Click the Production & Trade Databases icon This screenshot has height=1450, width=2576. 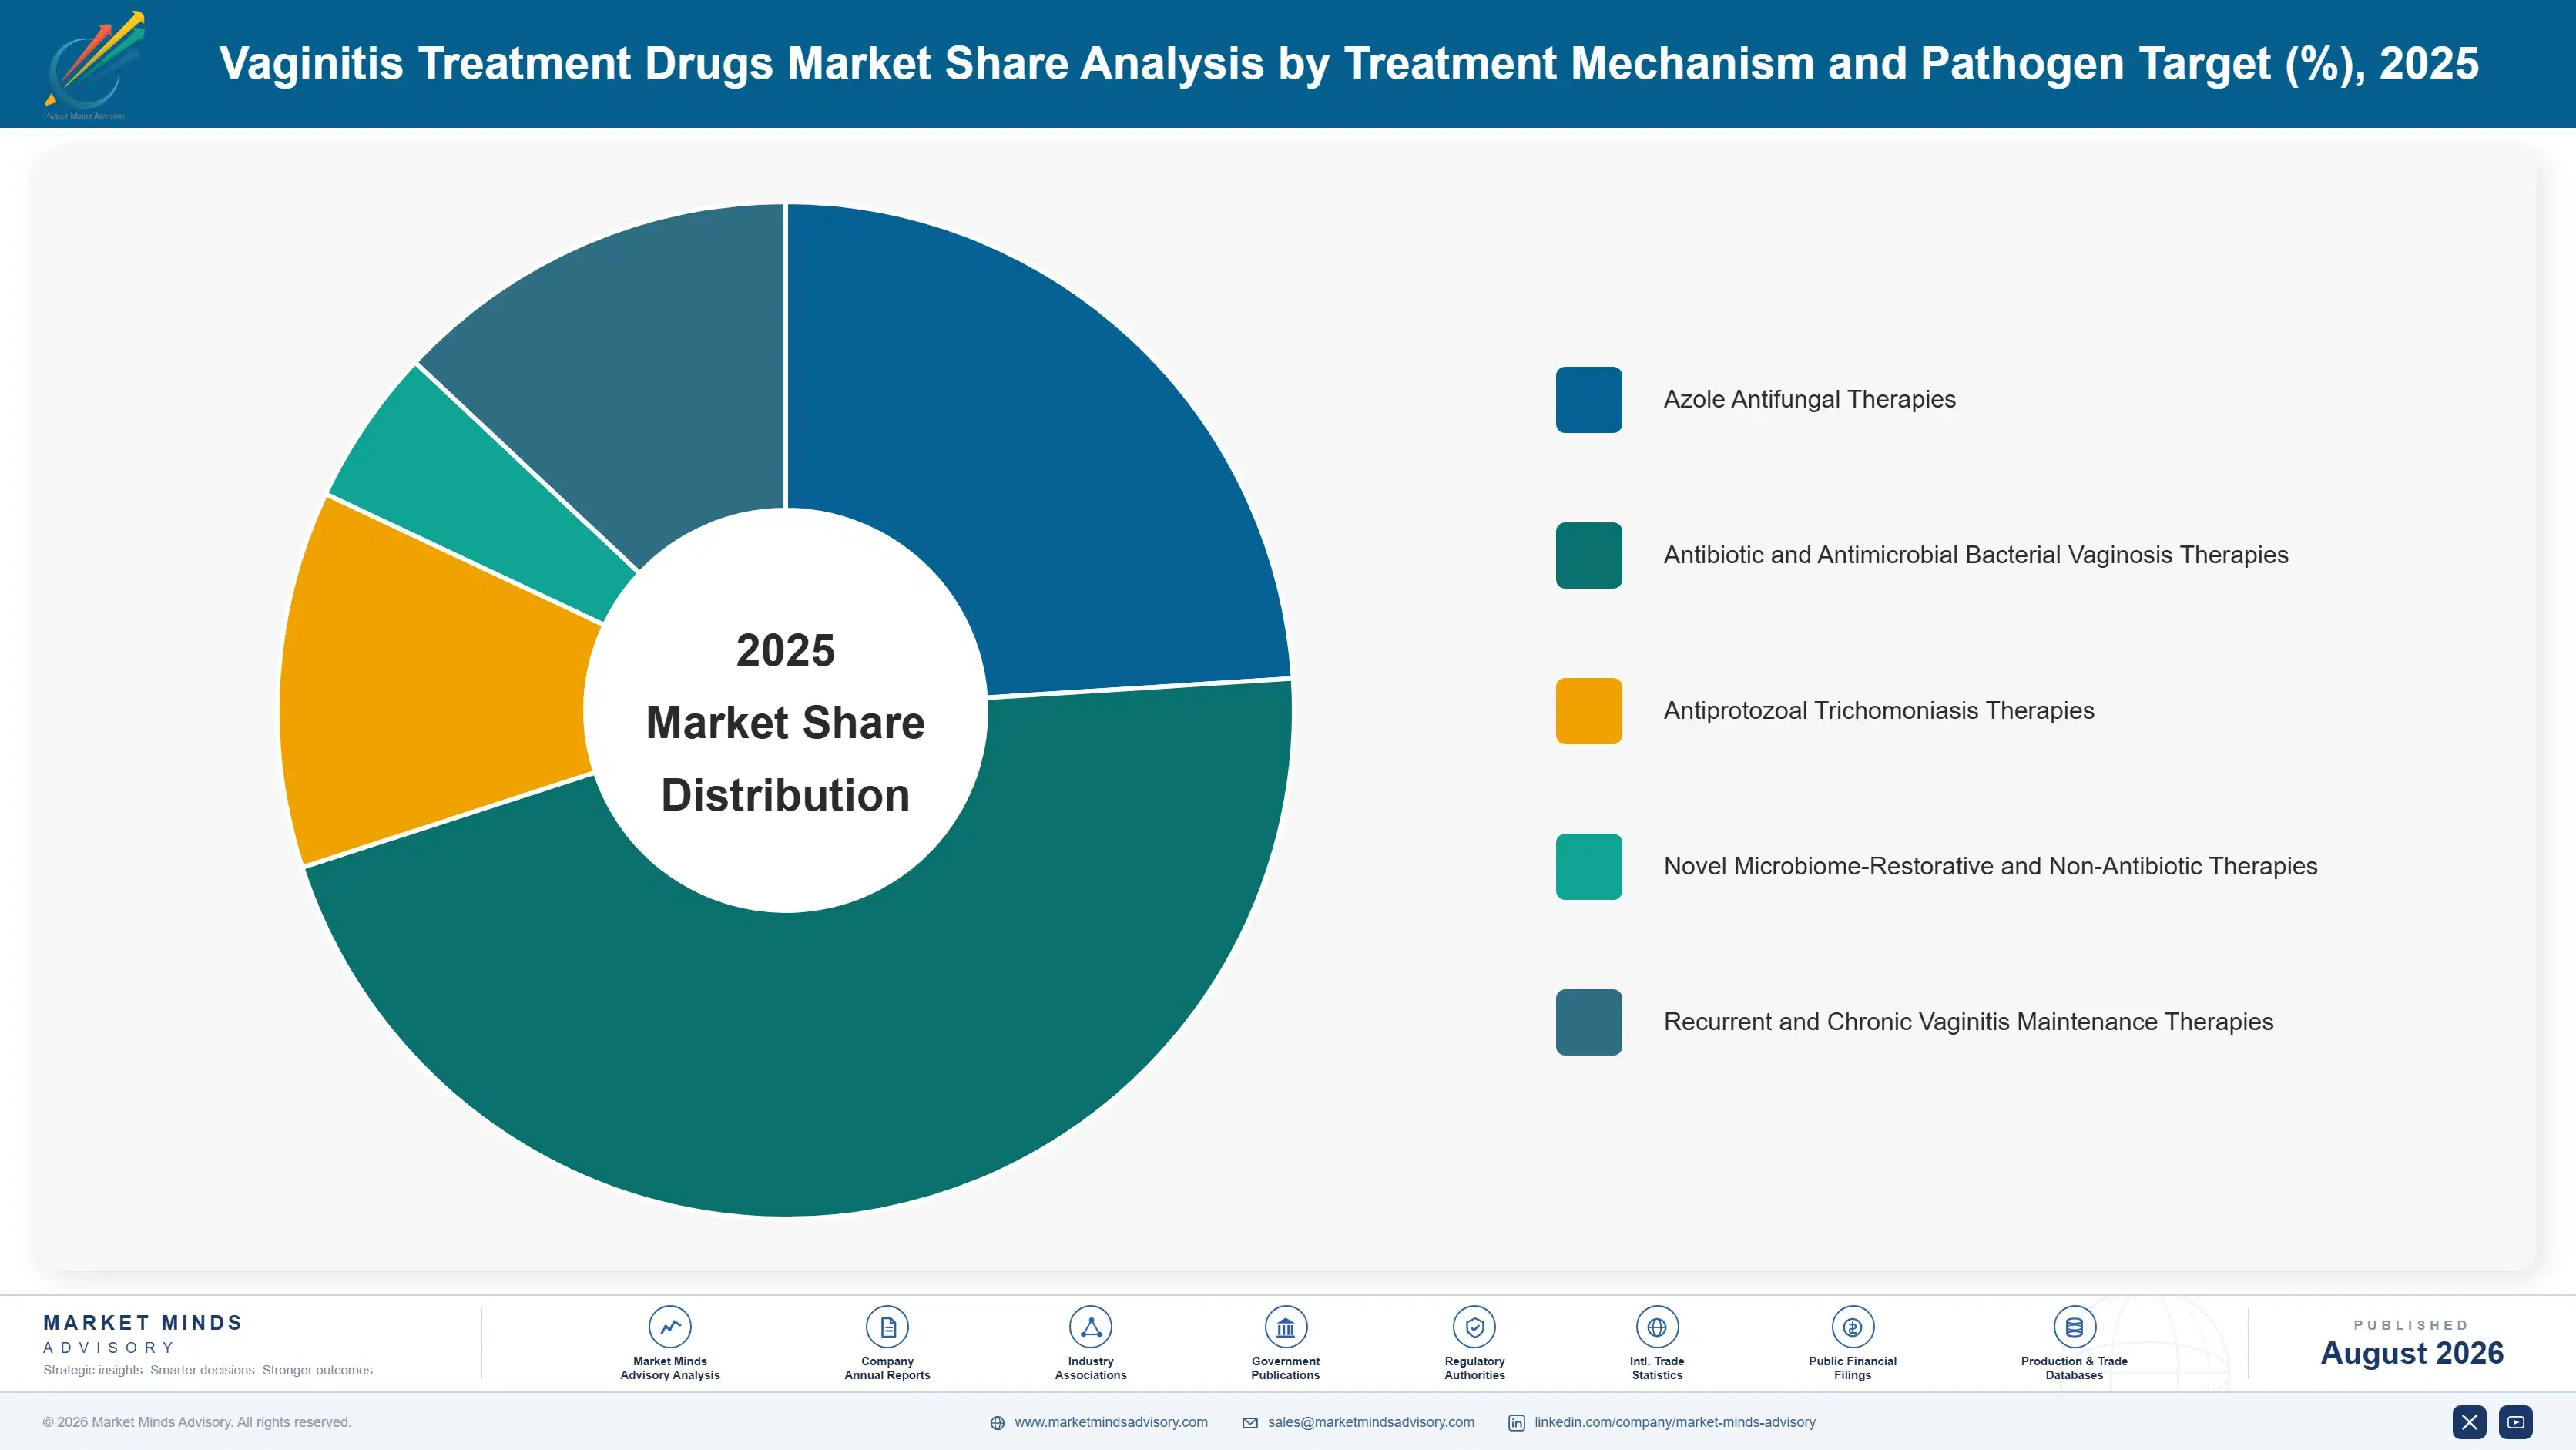[x=2074, y=1327]
